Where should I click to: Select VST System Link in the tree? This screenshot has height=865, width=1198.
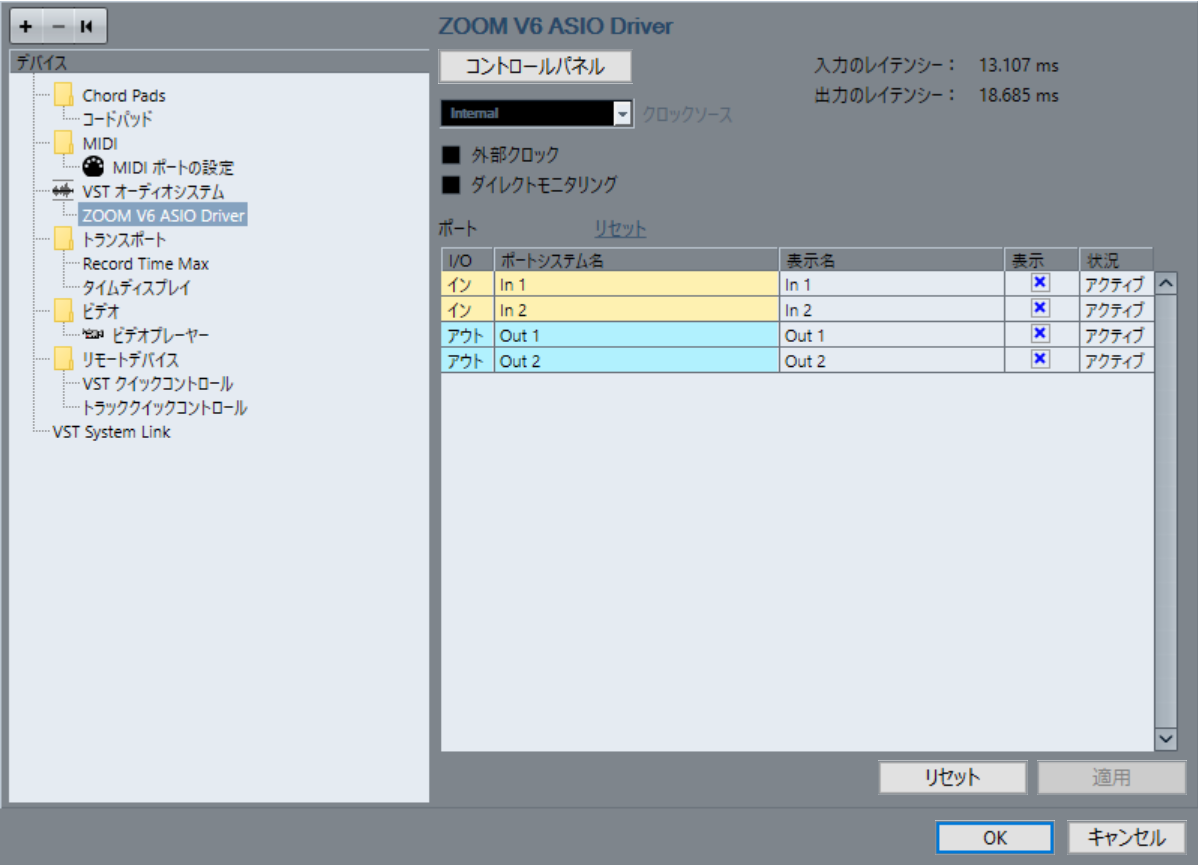(x=112, y=432)
